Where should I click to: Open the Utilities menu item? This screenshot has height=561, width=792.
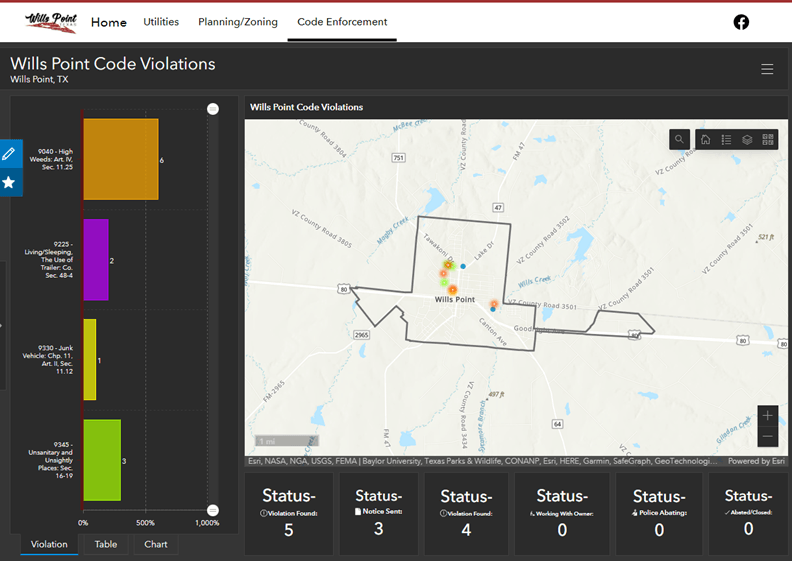[161, 22]
